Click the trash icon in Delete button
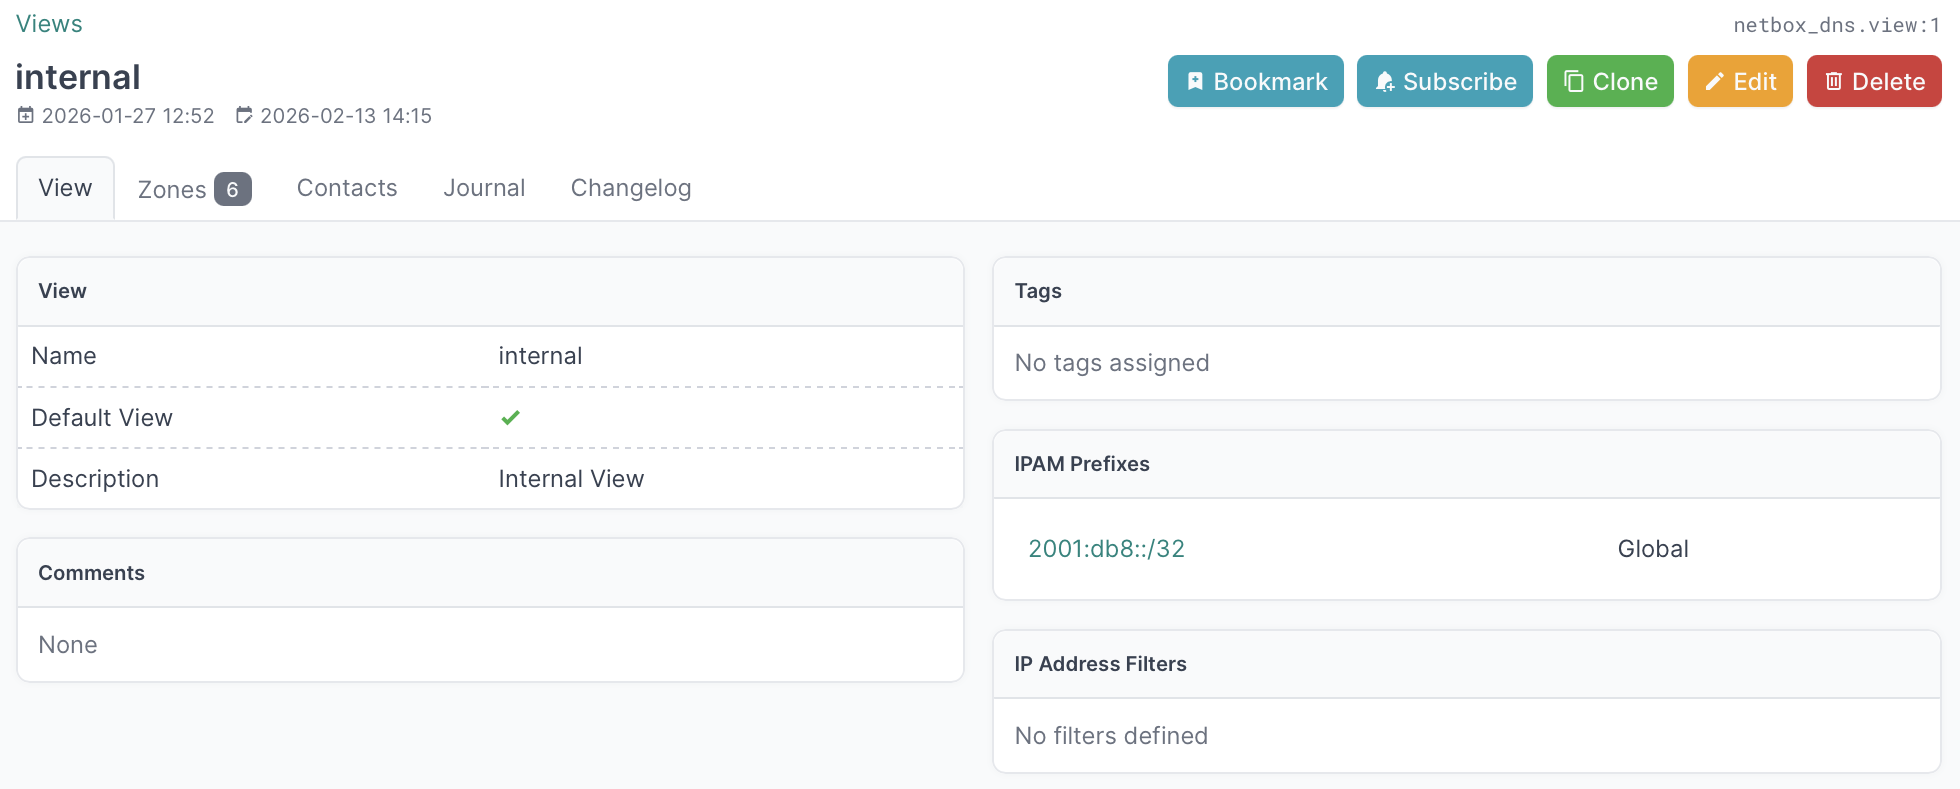Viewport: 1960px width, 789px height. point(1833,82)
